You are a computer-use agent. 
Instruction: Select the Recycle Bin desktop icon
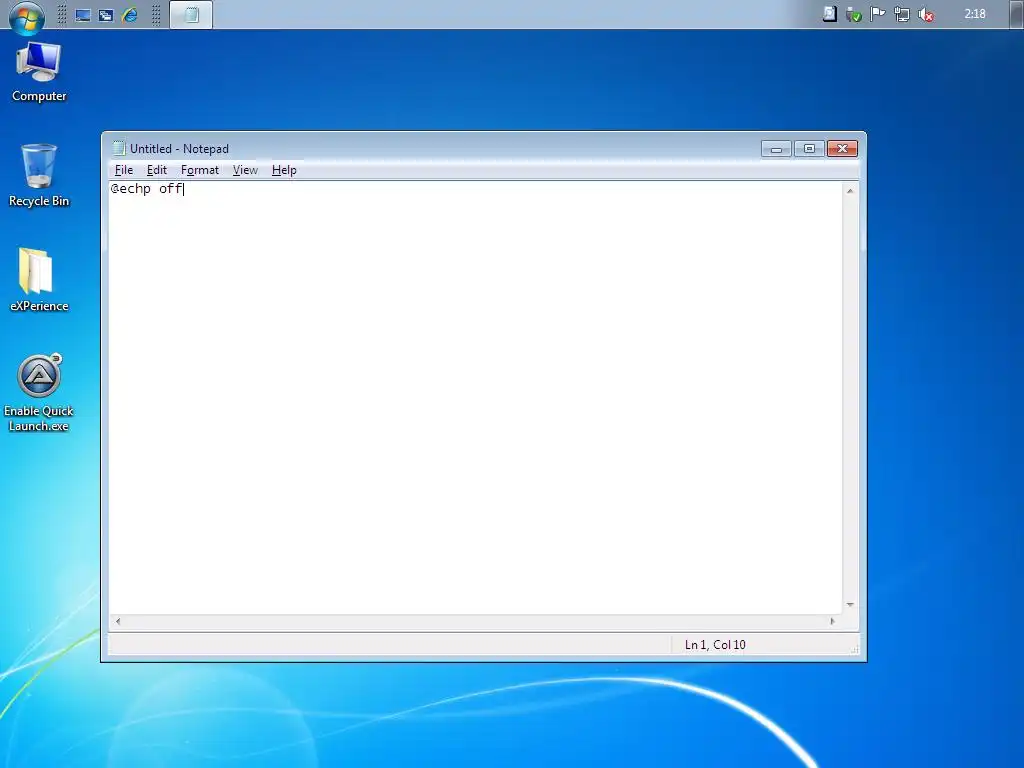[x=39, y=176]
